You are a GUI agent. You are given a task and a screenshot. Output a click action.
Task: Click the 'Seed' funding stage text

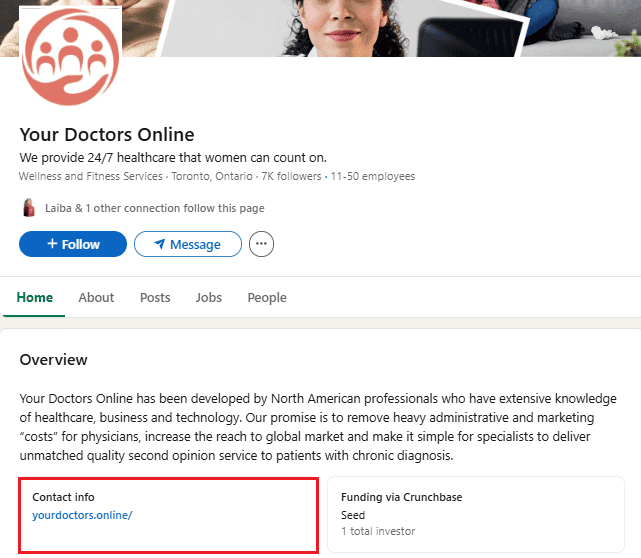tap(353, 515)
